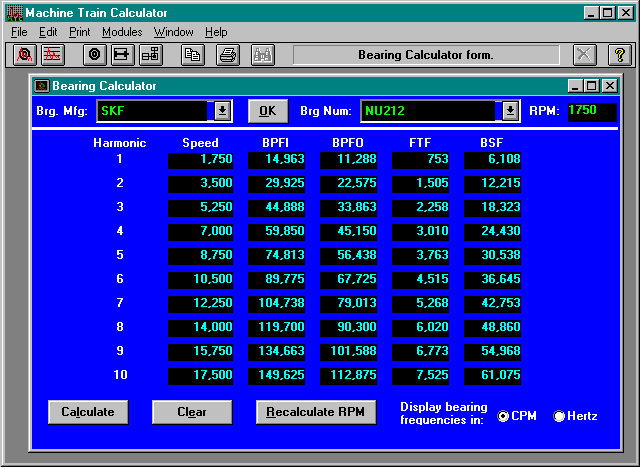The height and width of the screenshot is (467, 640).
Task: Click harmonic 1 BSF cell 6,108
Action: (492, 160)
